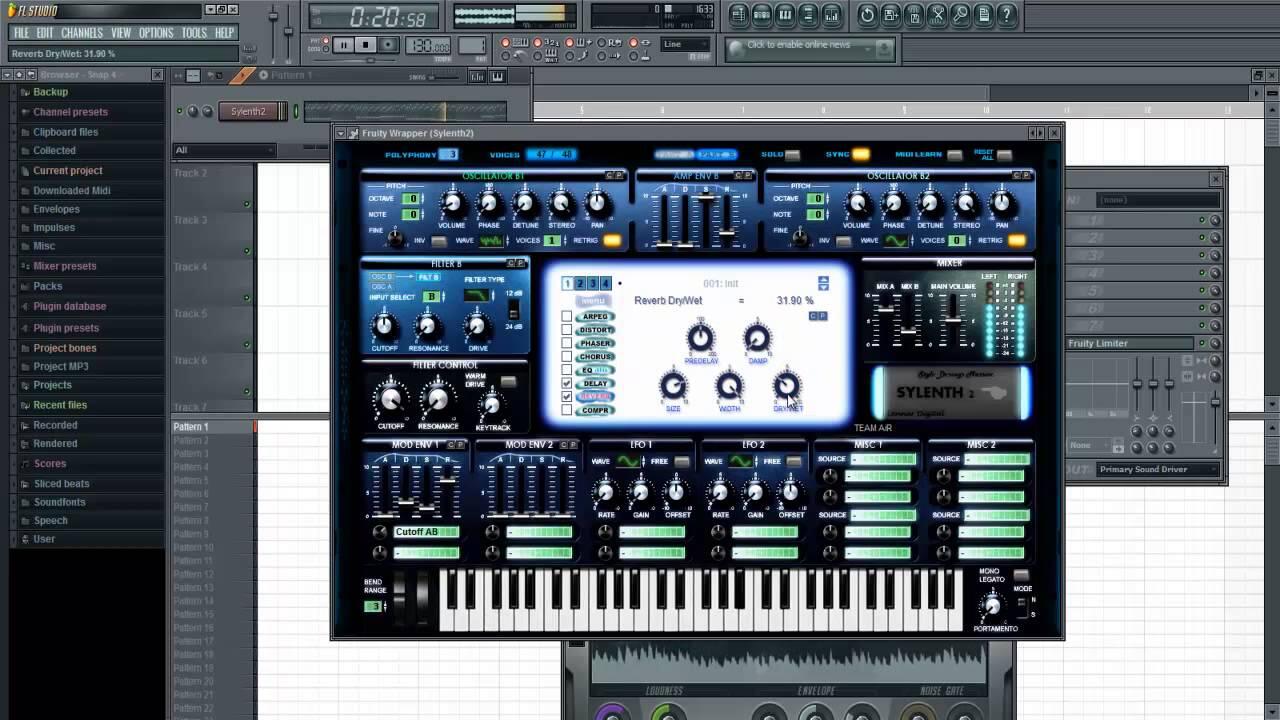Stop playback with the stop button
Image resolution: width=1280 pixels, height=720 pixels.
(x=366, y=45)
